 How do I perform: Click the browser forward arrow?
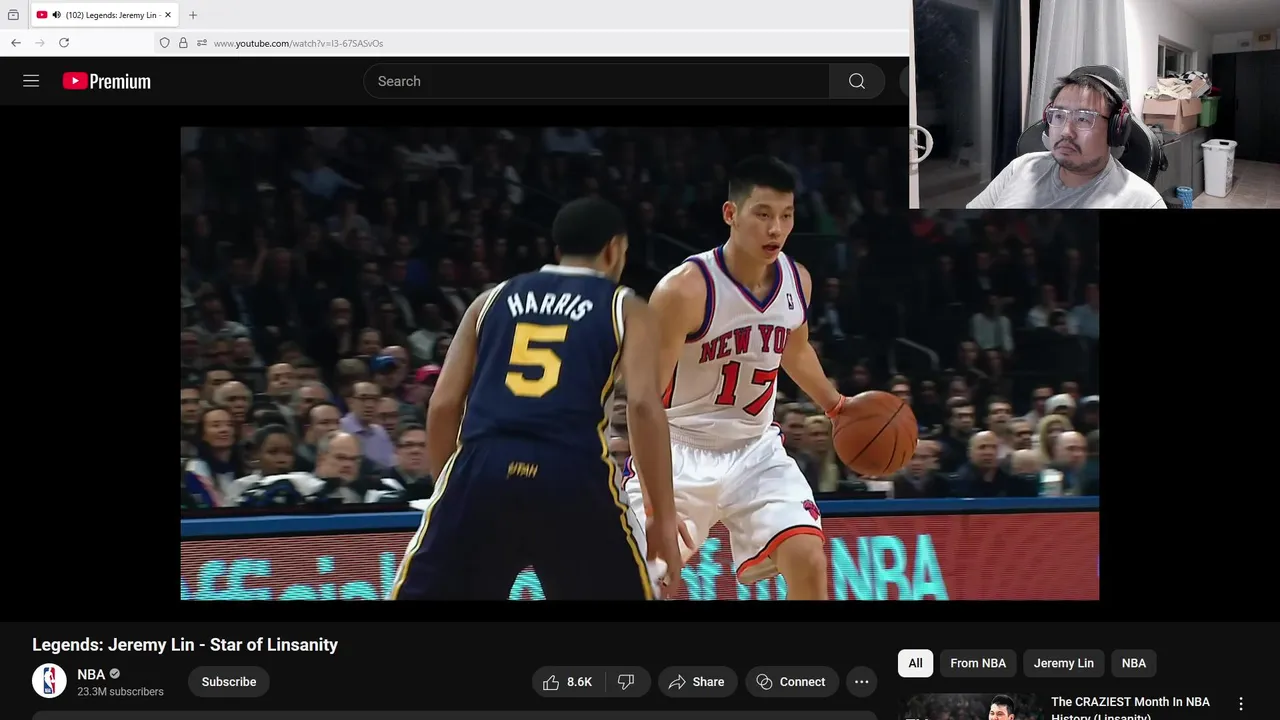(40, 43)
